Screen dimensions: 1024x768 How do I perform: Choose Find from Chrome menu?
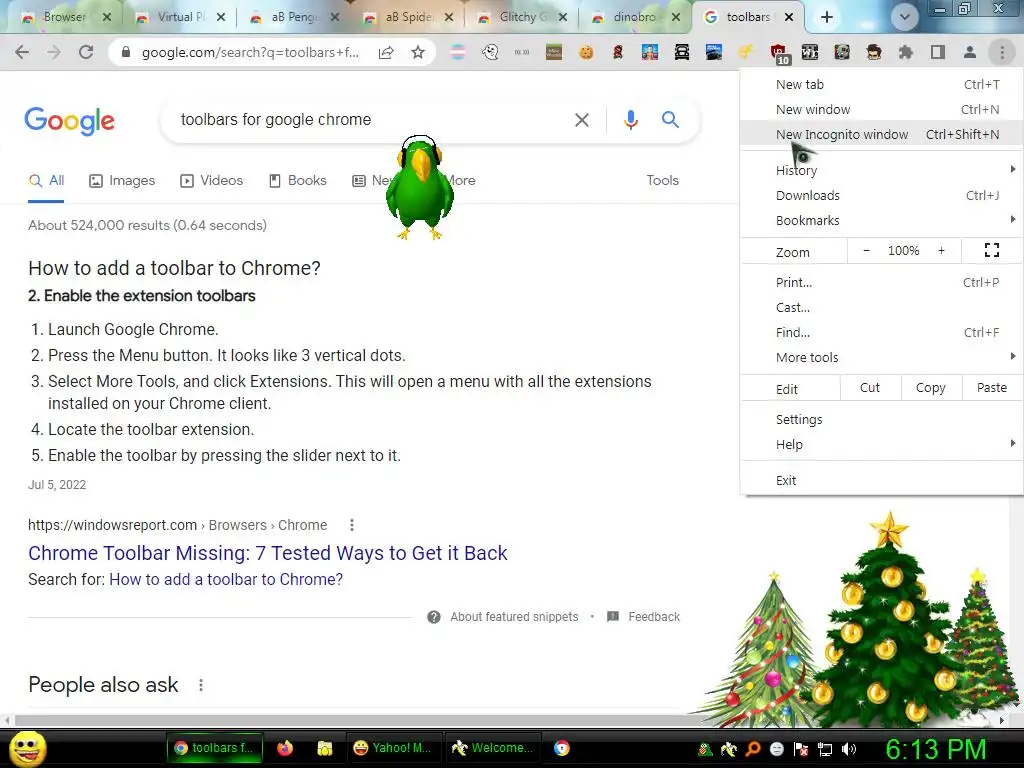[882, 332]
